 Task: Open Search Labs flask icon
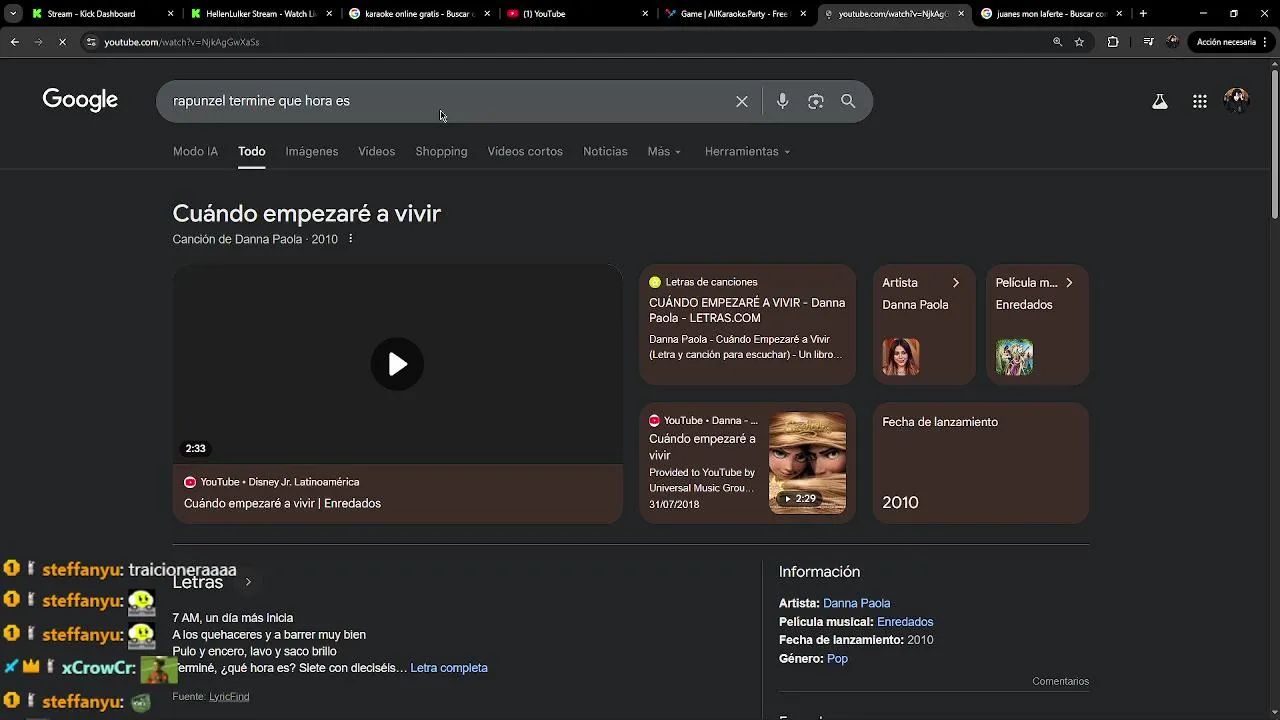1160,101
